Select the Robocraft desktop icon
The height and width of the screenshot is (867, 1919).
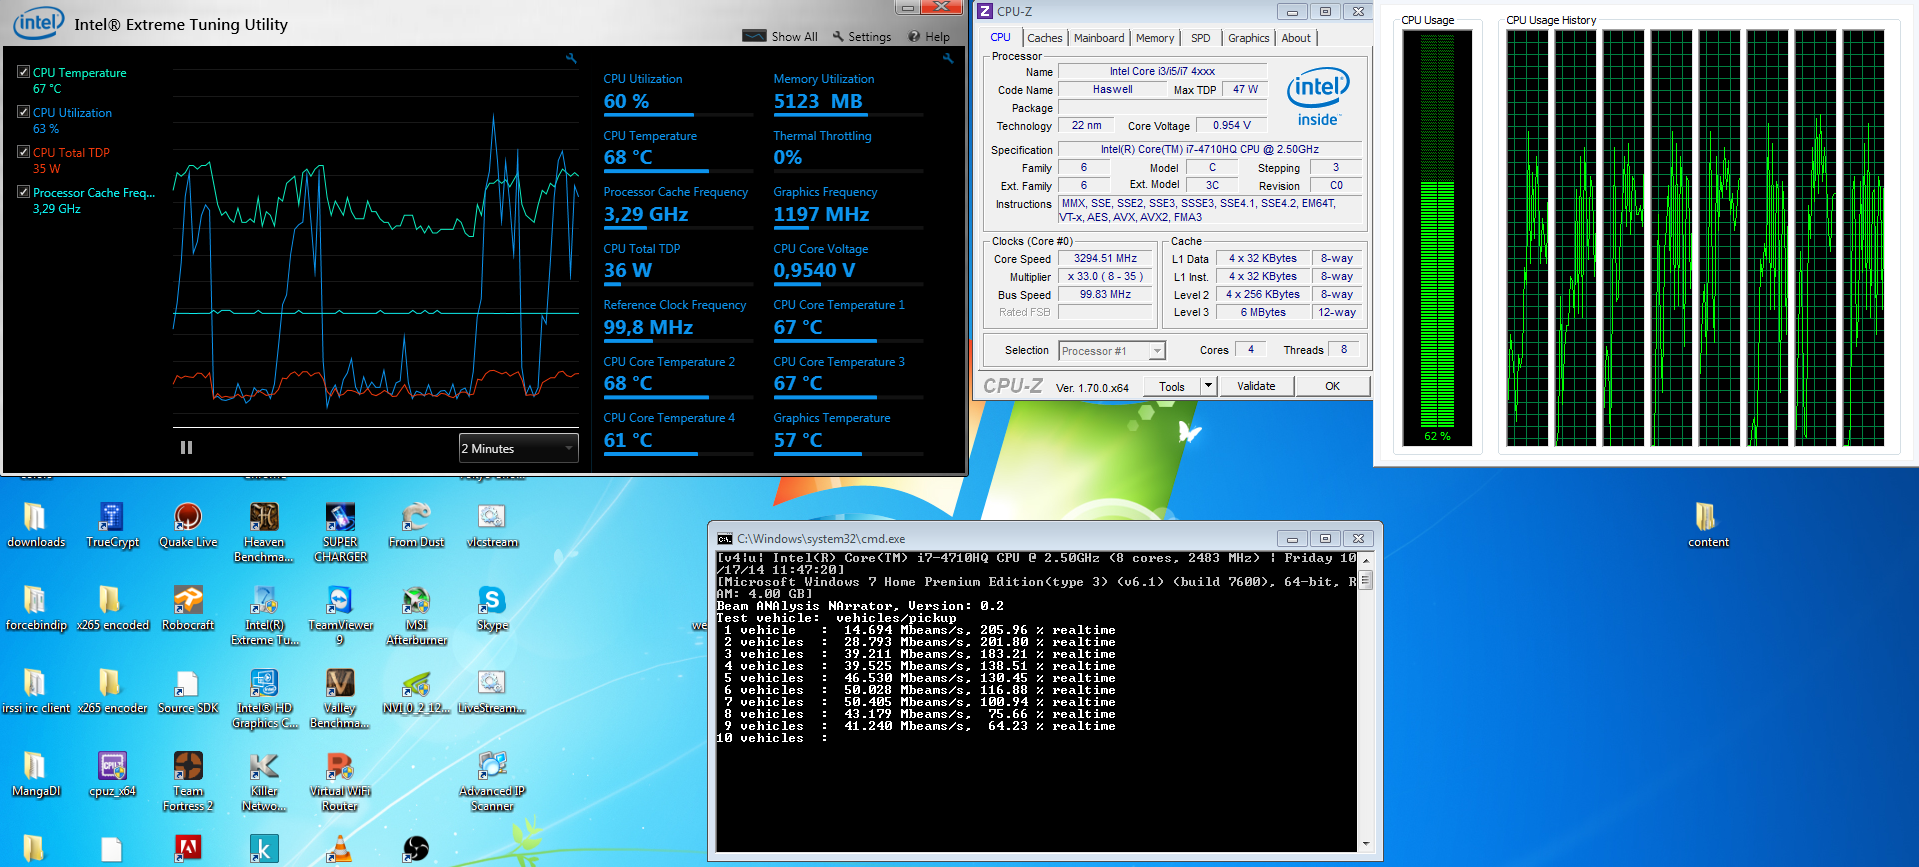coord(188,609)
